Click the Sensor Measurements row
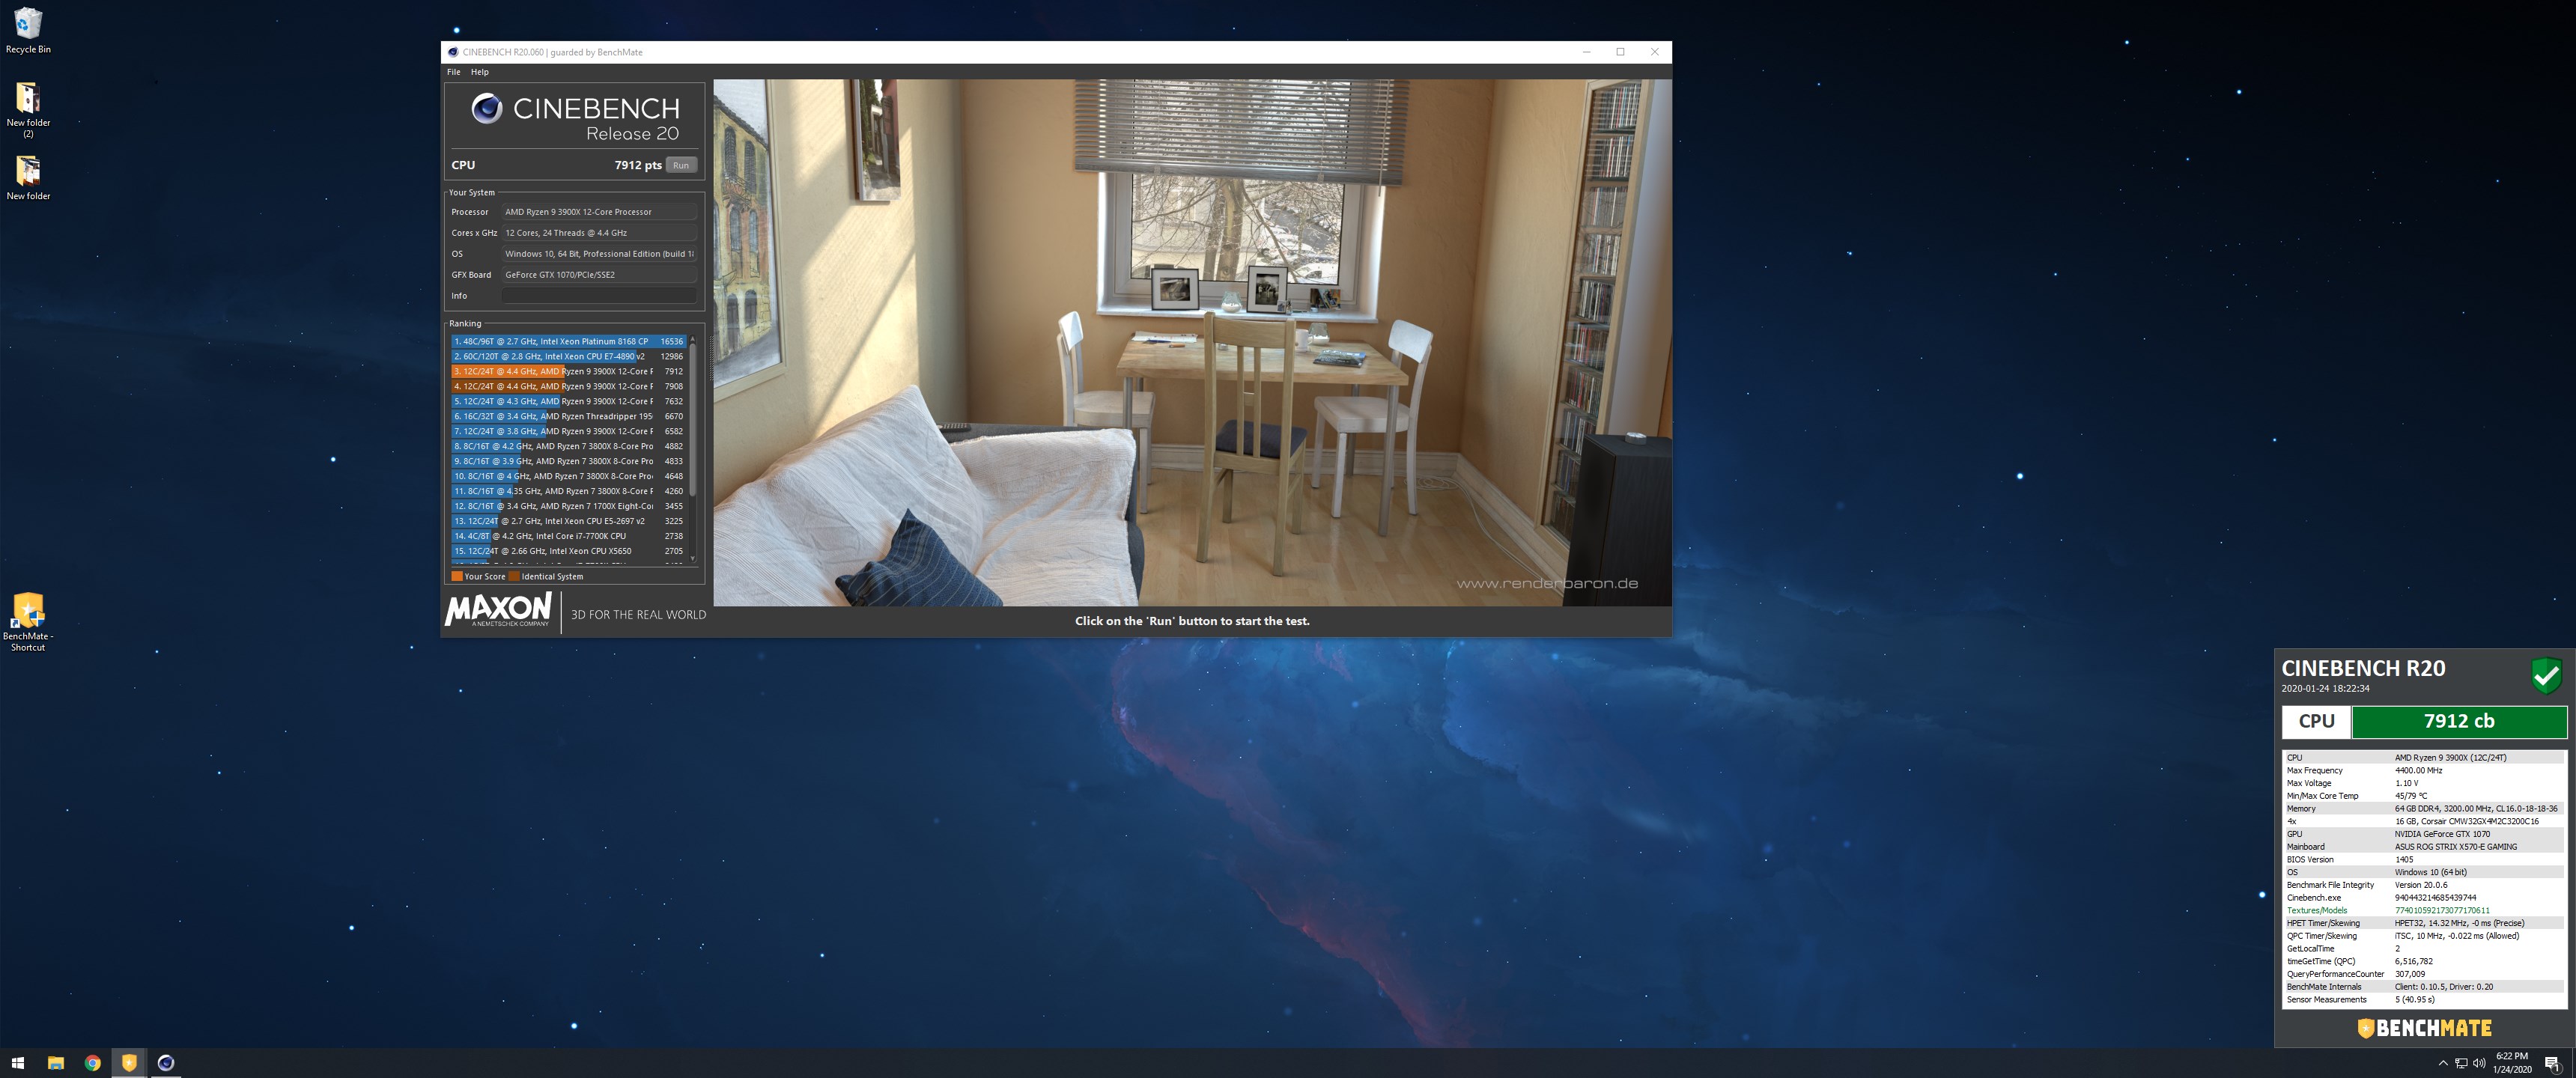Viewport: 2576px width, 1078px height. [2424, 999]
